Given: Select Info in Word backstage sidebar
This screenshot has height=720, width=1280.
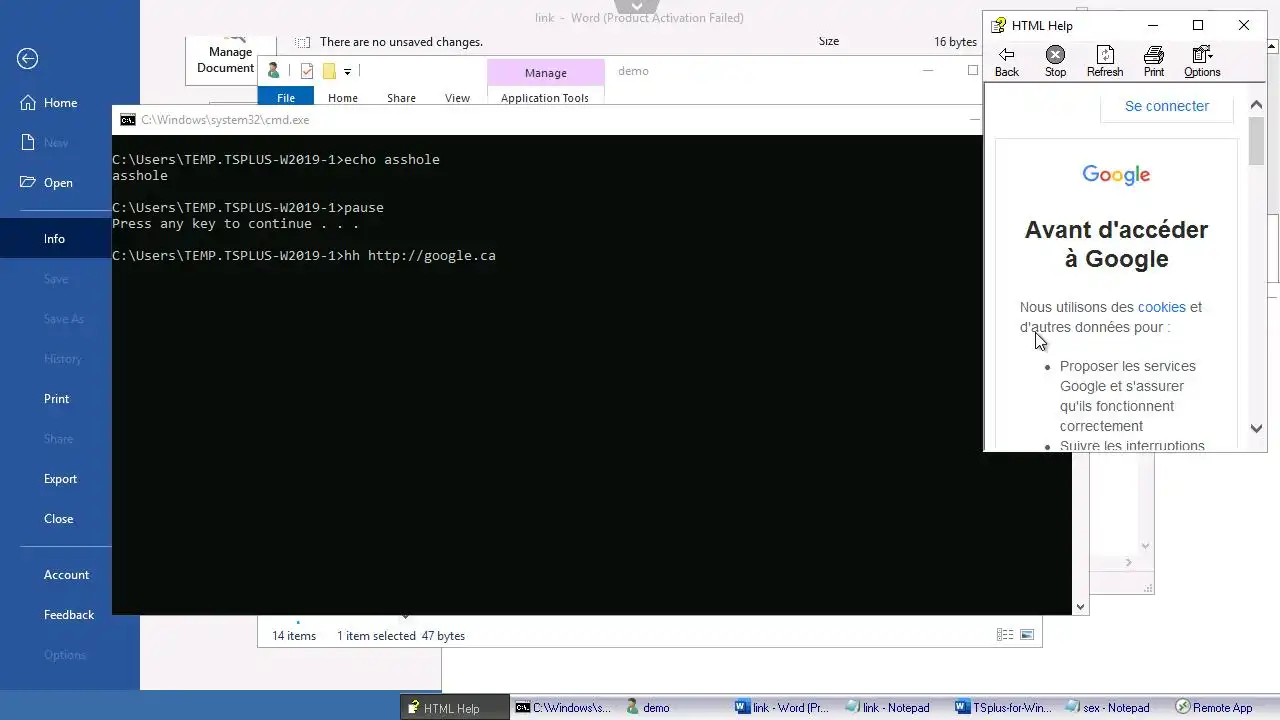Looking at the screenshot, I should tap(54, 239).
